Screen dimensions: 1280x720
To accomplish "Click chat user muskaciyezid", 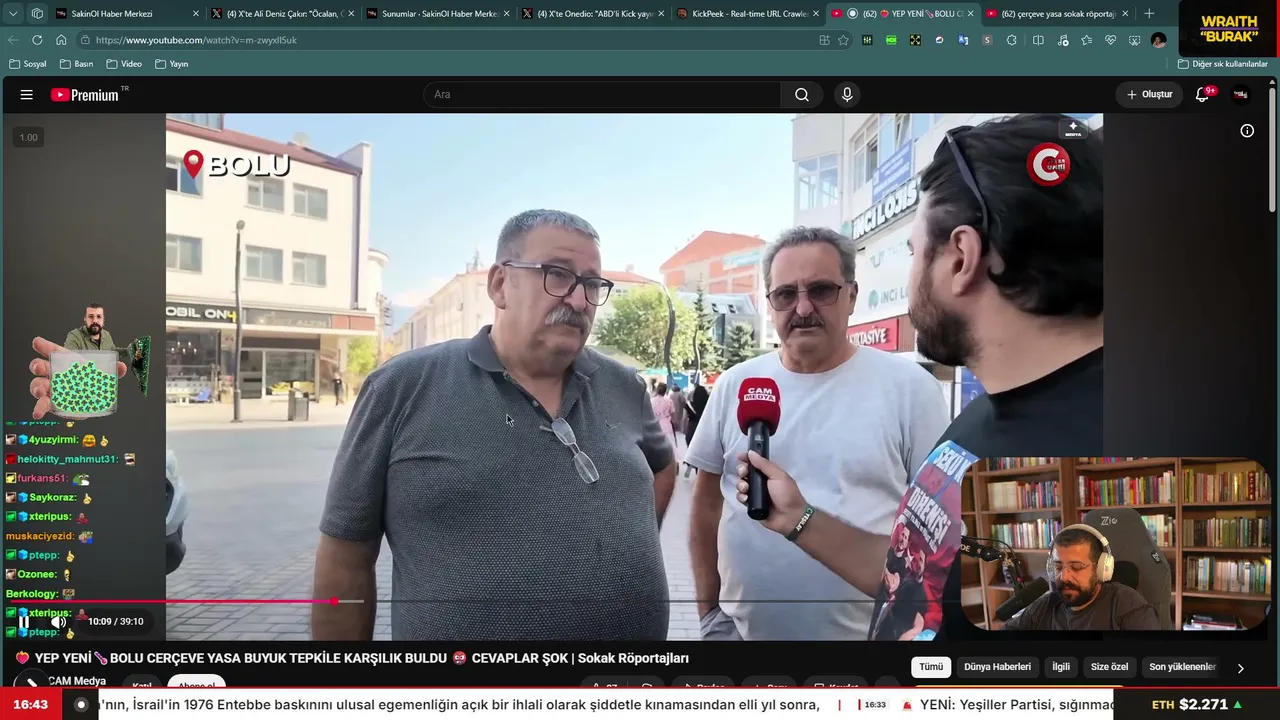I will [x=40, y=536].
